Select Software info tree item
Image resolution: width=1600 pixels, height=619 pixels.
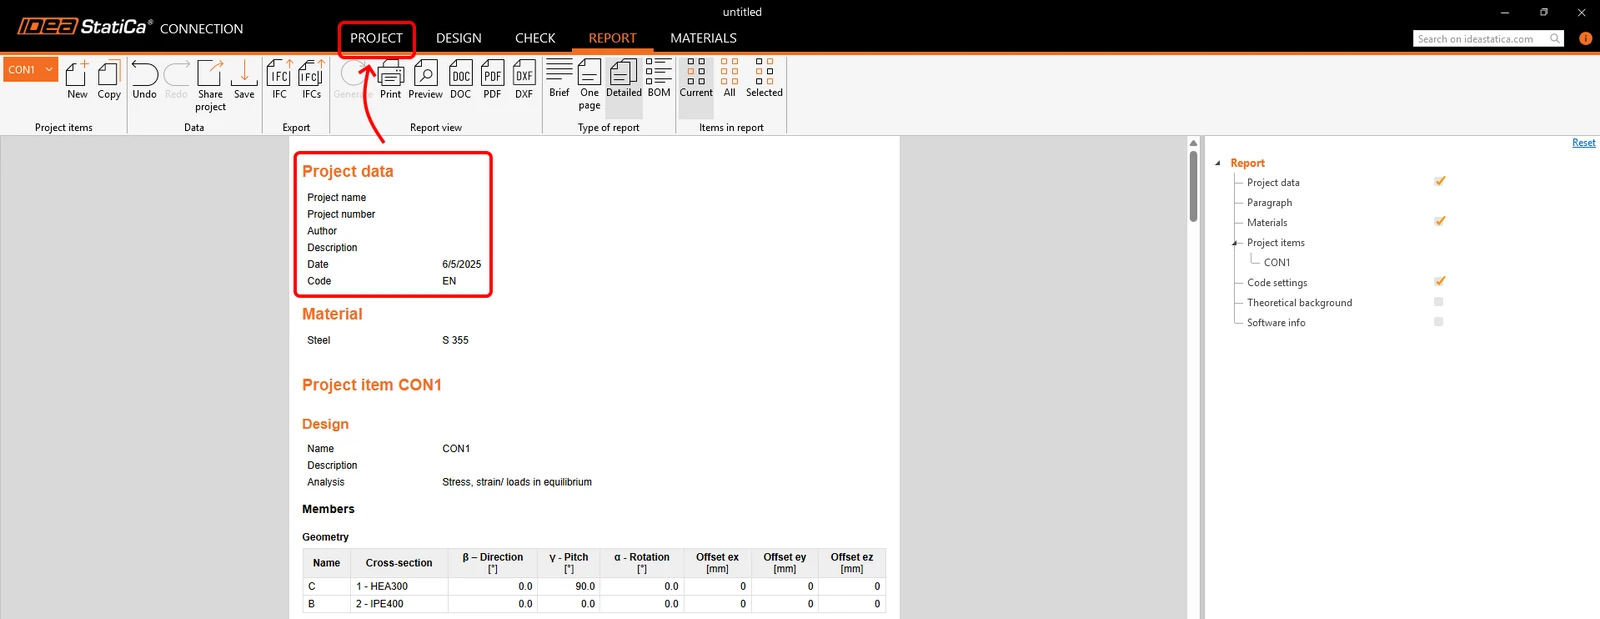(1276, 323)
